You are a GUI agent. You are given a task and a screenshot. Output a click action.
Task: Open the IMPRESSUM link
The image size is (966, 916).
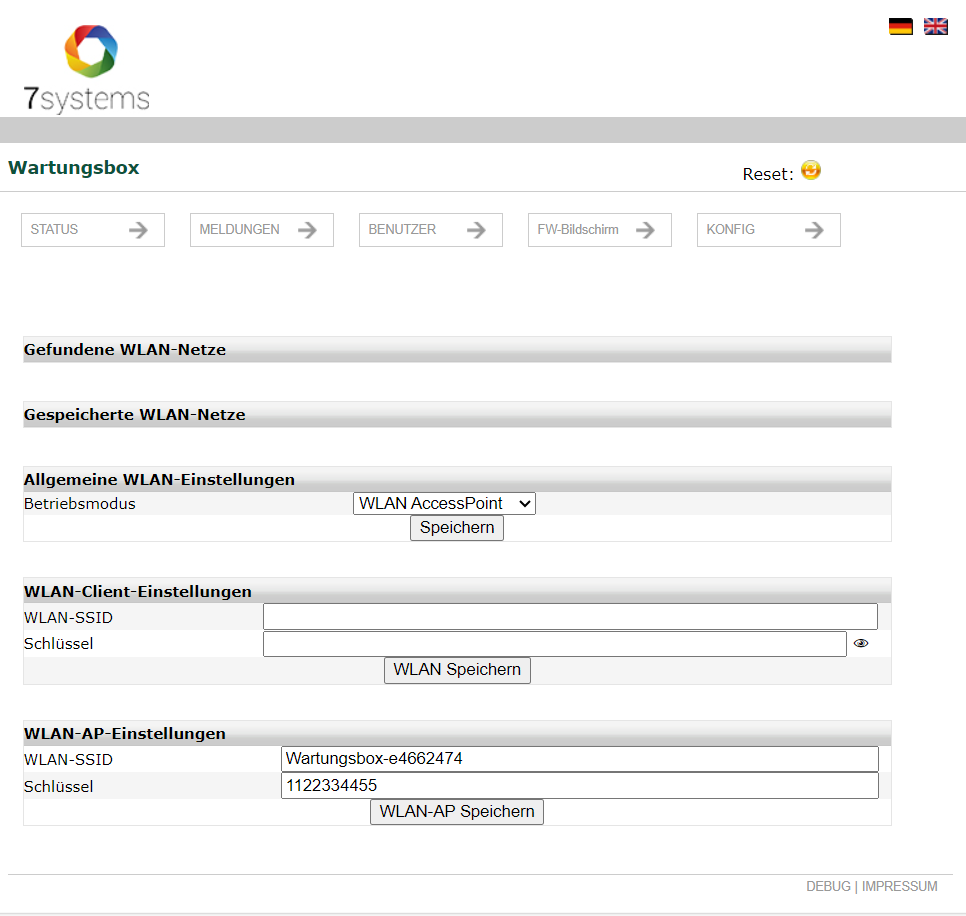(899, 886)
